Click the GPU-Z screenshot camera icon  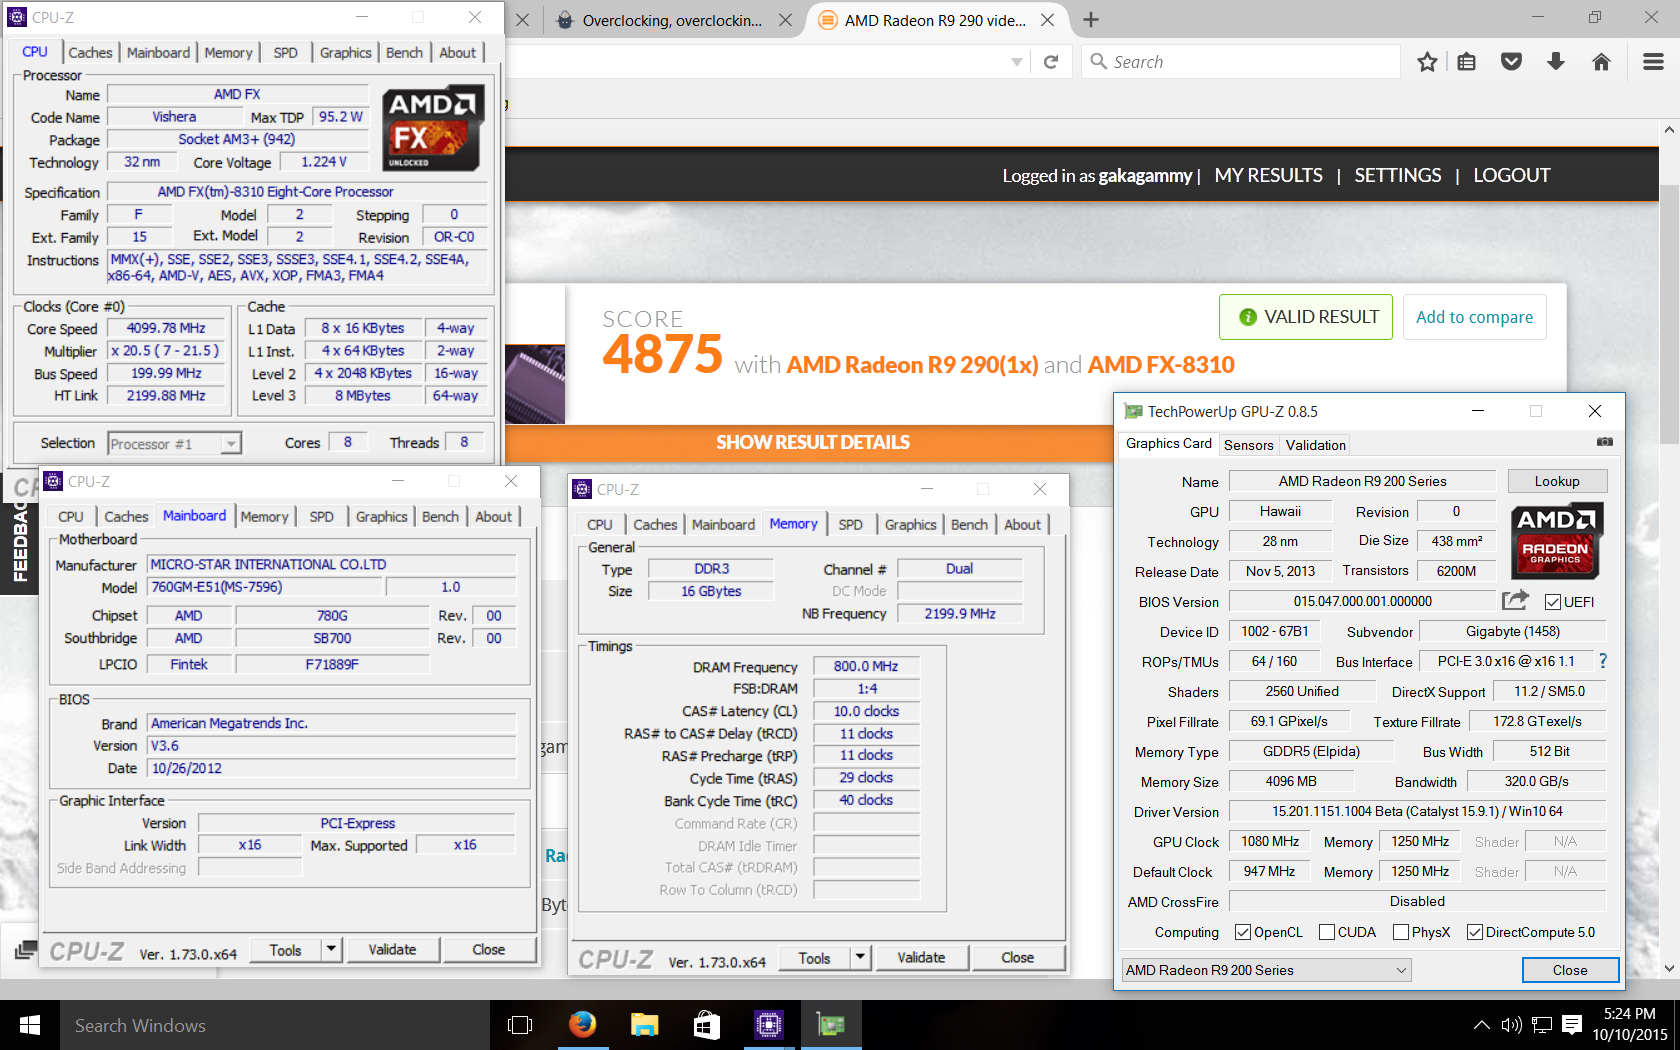[1605, 442]
